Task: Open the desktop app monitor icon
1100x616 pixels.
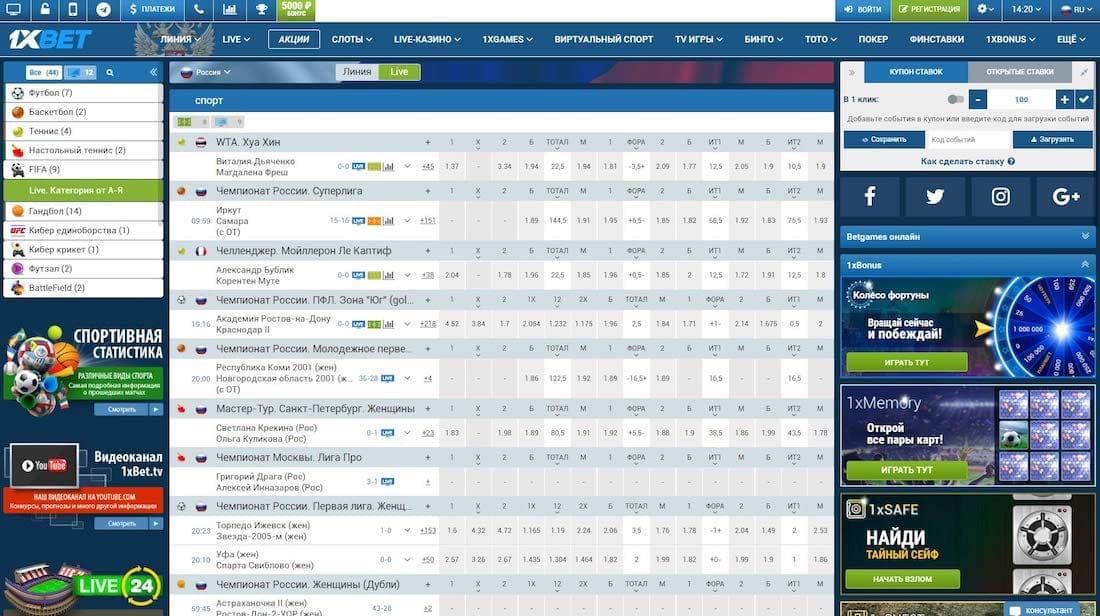Action: (13, 9)
